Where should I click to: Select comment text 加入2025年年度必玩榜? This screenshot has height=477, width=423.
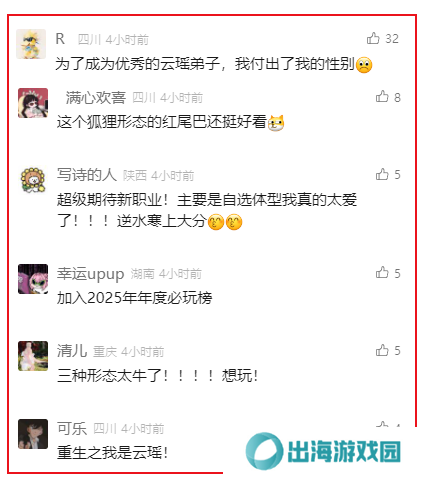pos(134,298)
